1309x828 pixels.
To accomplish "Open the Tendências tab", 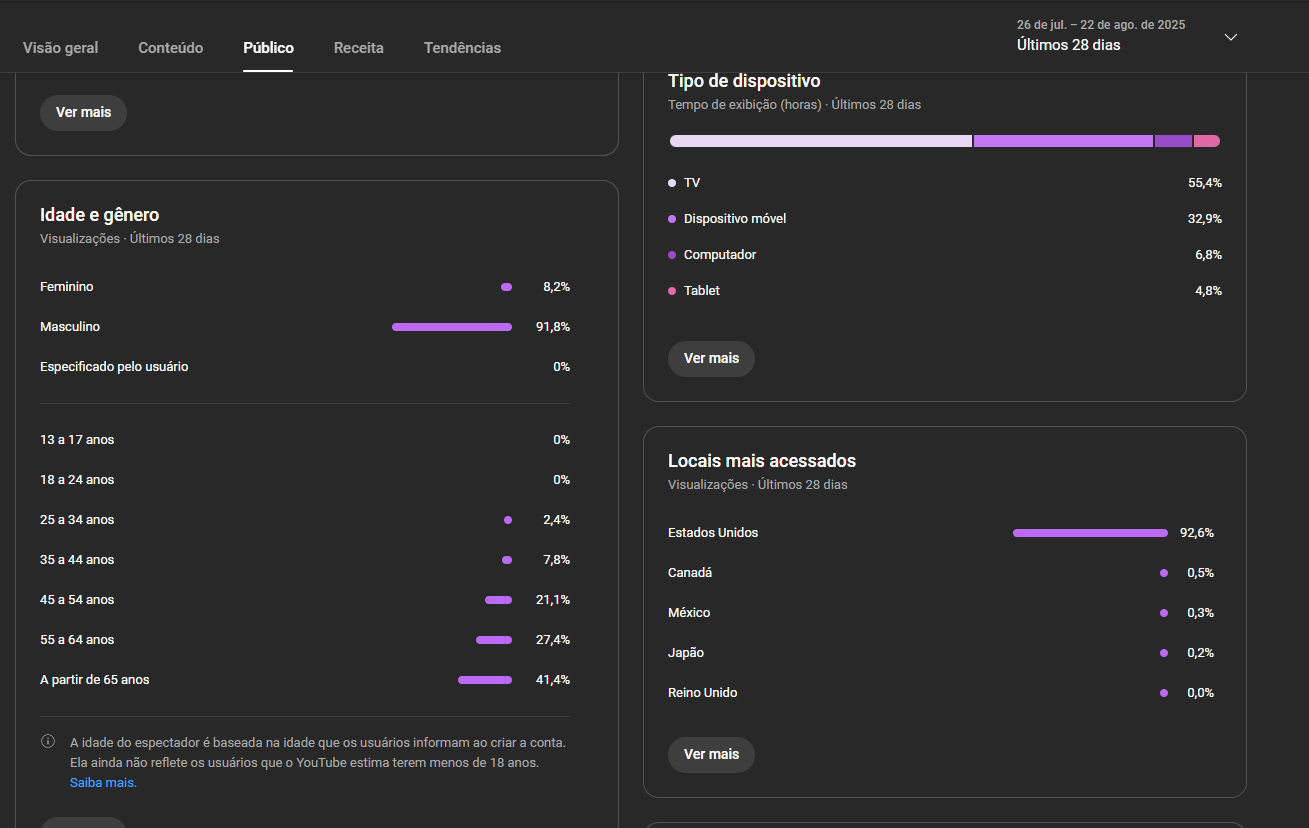I will tap(463, 47).
